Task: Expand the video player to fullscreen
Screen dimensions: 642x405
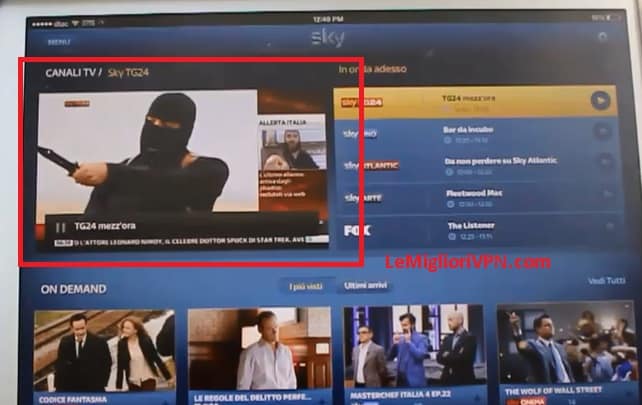Action: tap(321, 222)
